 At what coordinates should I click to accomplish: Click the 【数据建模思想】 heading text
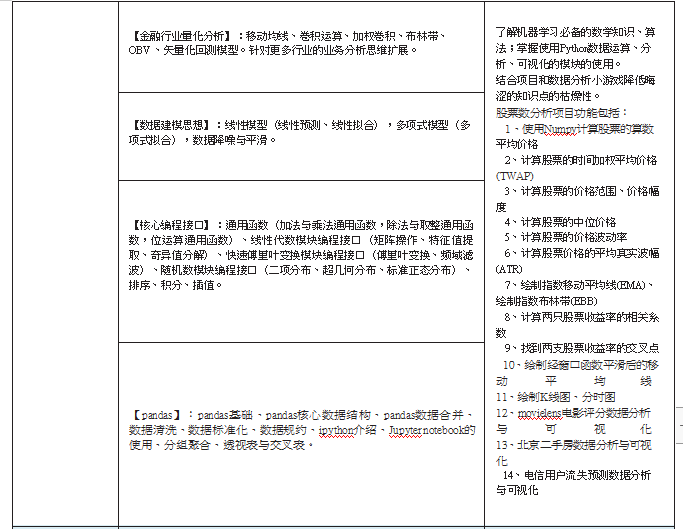(174, 126)
